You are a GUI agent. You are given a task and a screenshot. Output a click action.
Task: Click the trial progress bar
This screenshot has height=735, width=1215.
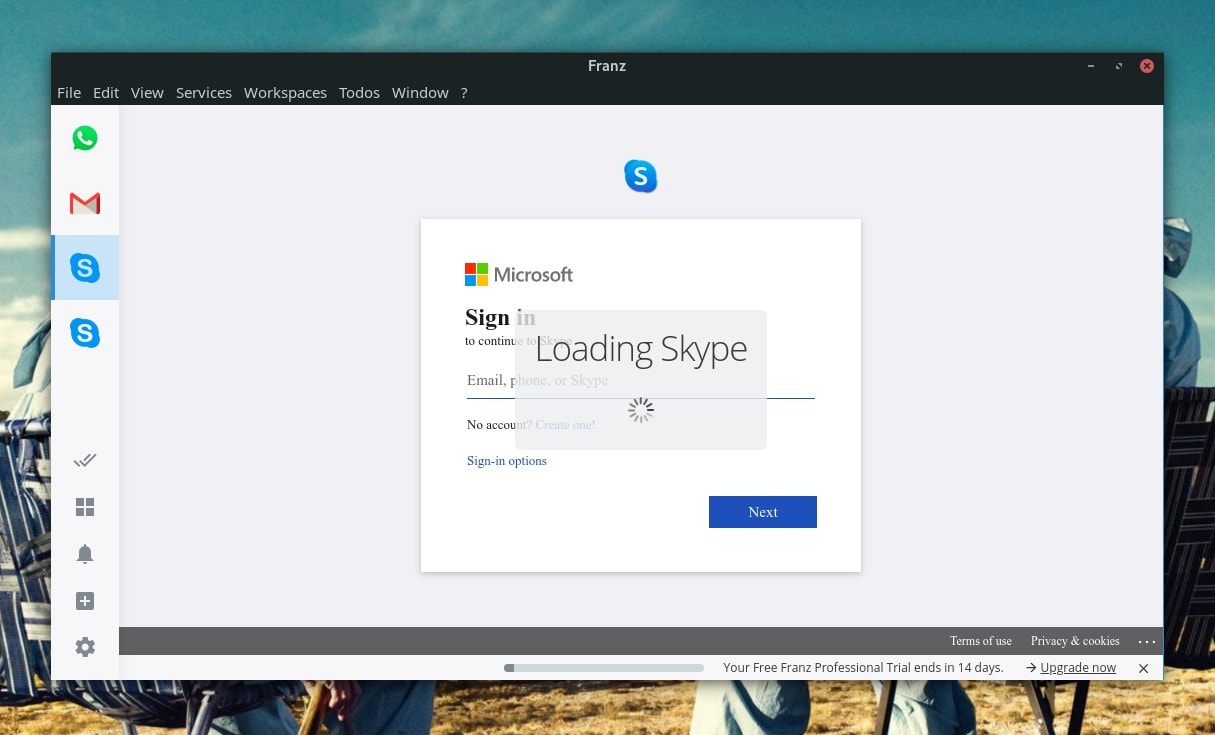604,668
